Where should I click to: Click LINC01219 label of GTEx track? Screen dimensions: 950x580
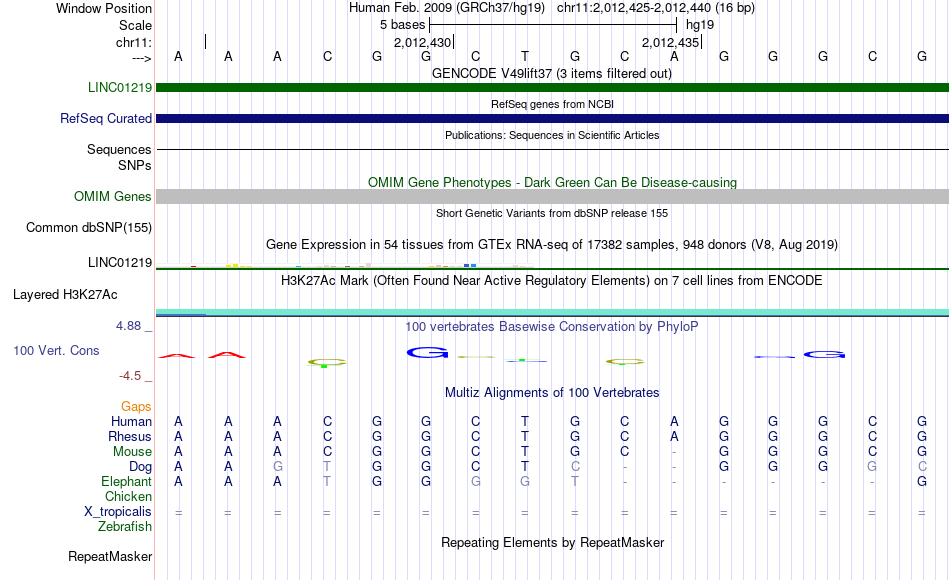coord(120,262)
